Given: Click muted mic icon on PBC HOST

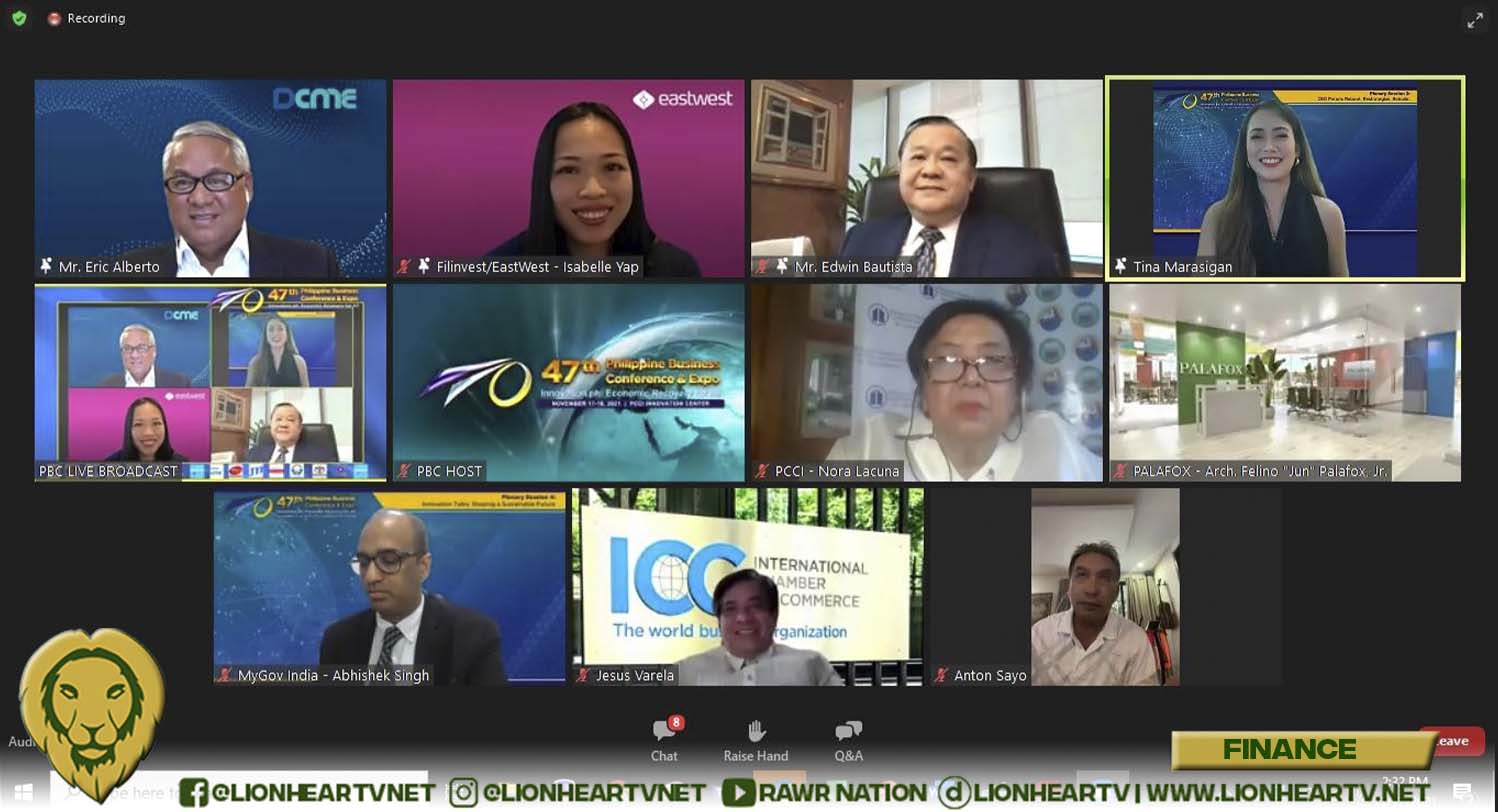Looking at the screenshot, I should (x=404, y=470).
